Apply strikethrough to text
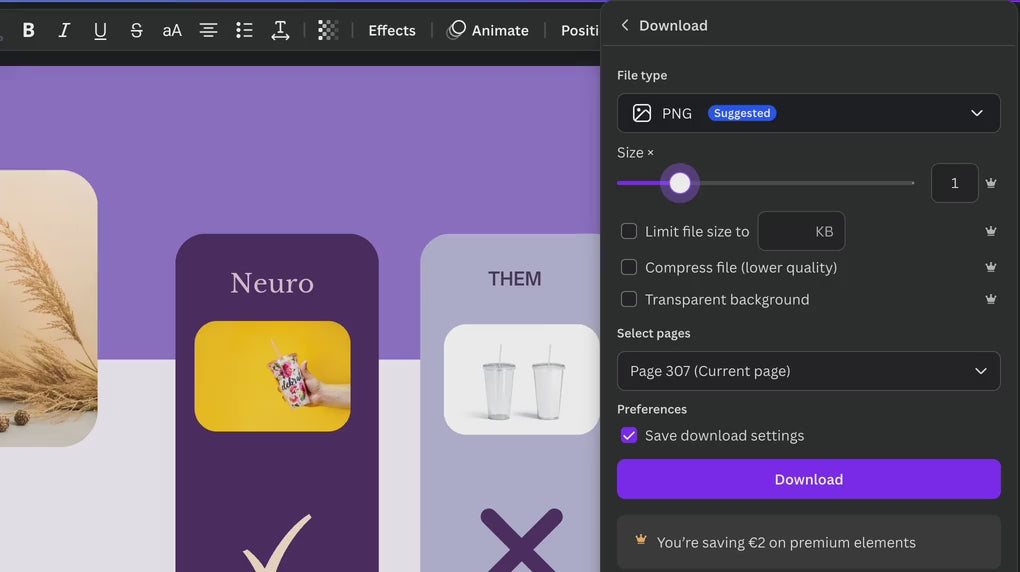Viewport: 1020px width, 572px height. click(136, 30)
